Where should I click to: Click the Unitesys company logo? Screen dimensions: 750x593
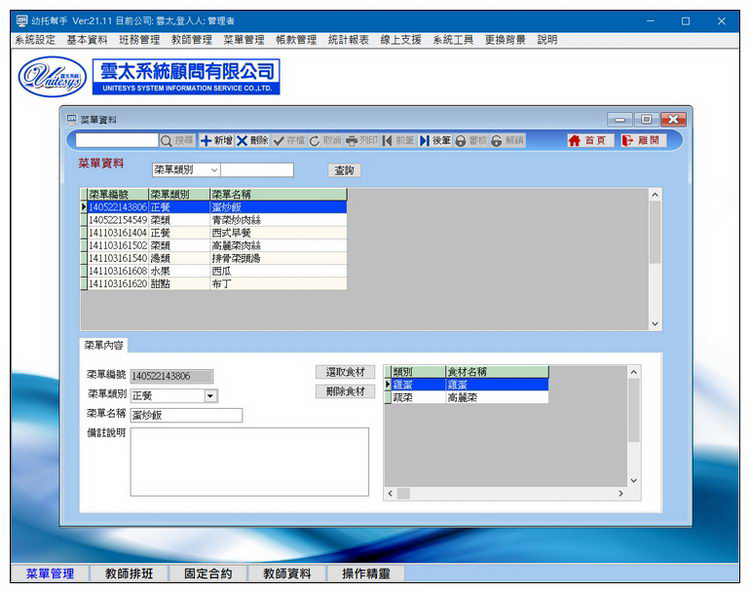(x=52, y=76)
